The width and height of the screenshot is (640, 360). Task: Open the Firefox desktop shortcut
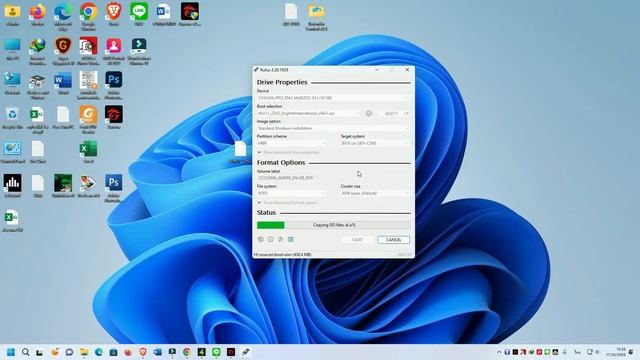click(38, 15)
